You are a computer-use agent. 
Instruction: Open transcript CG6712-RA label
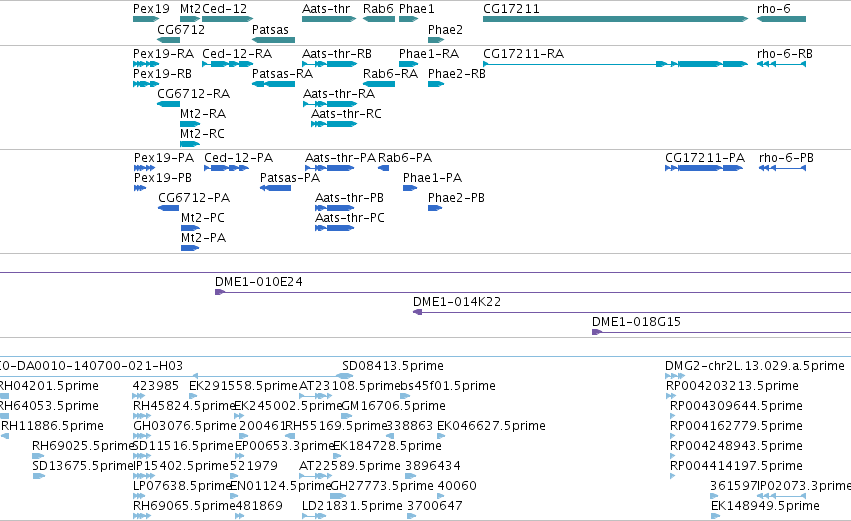(x=194, y=94)
